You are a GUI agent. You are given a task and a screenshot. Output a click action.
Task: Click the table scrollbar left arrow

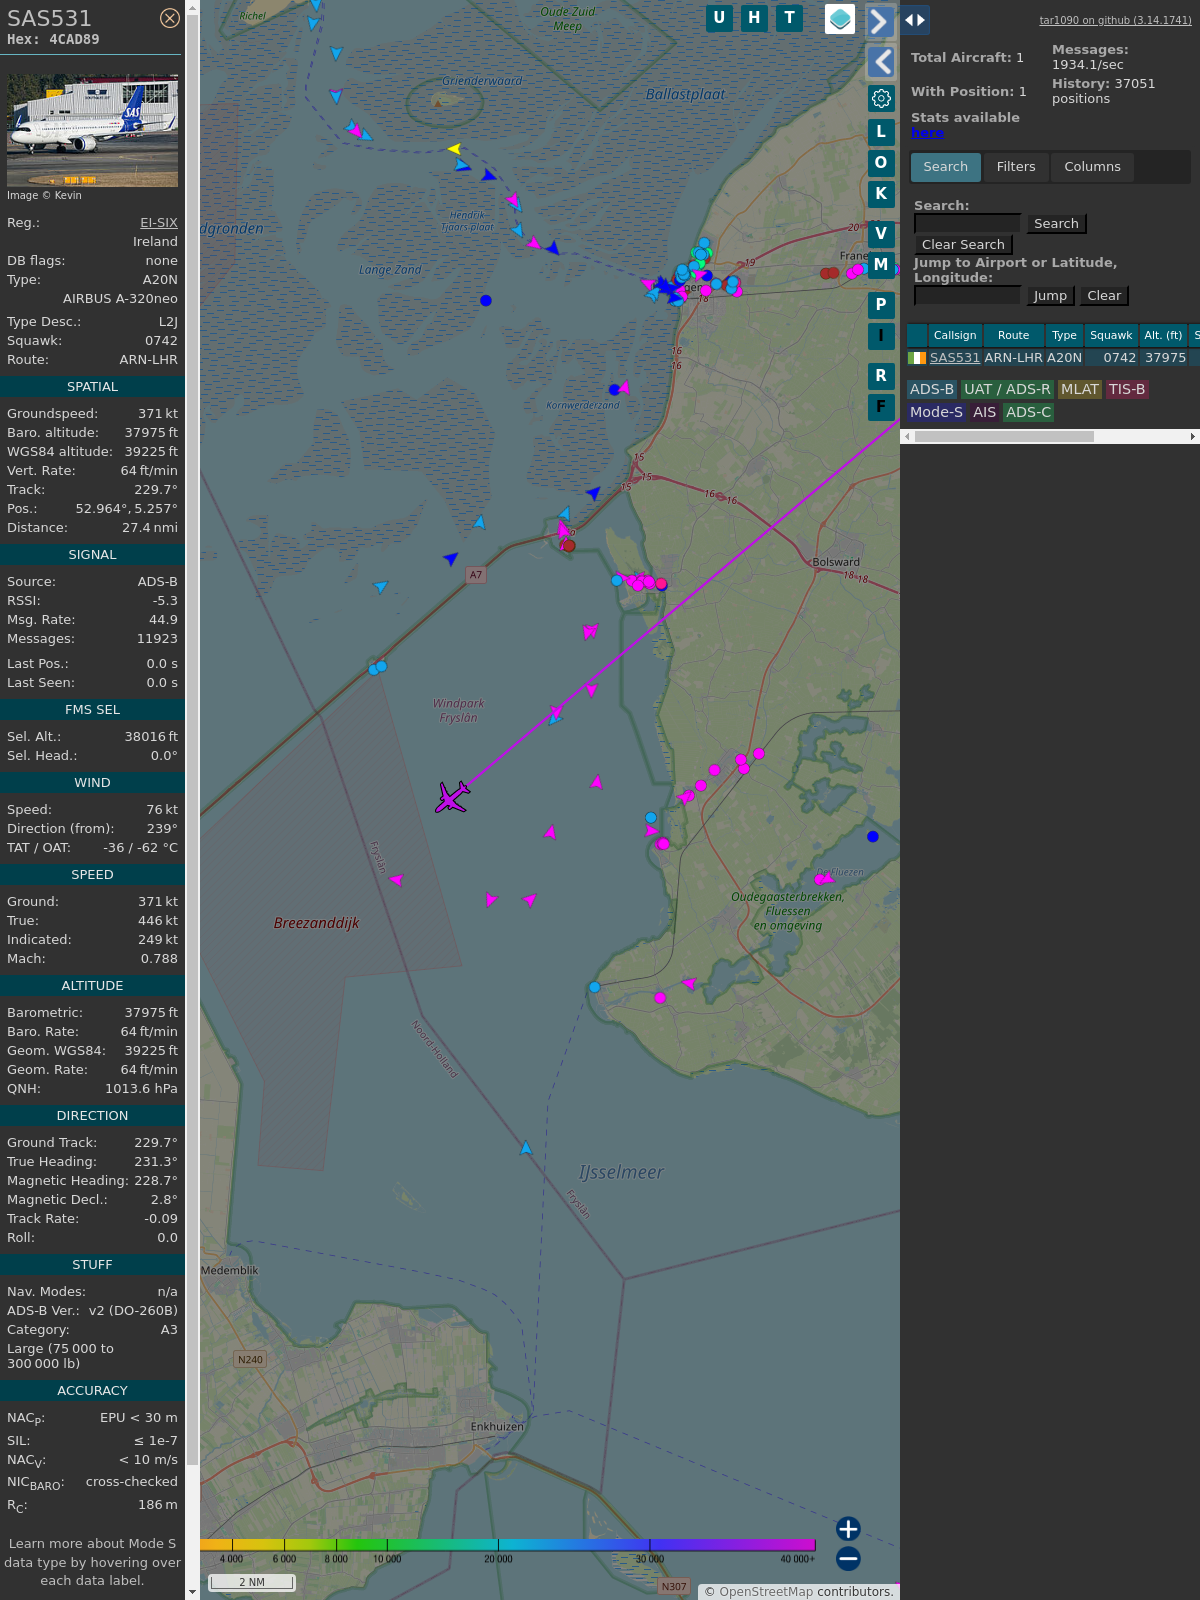point(907,437)
